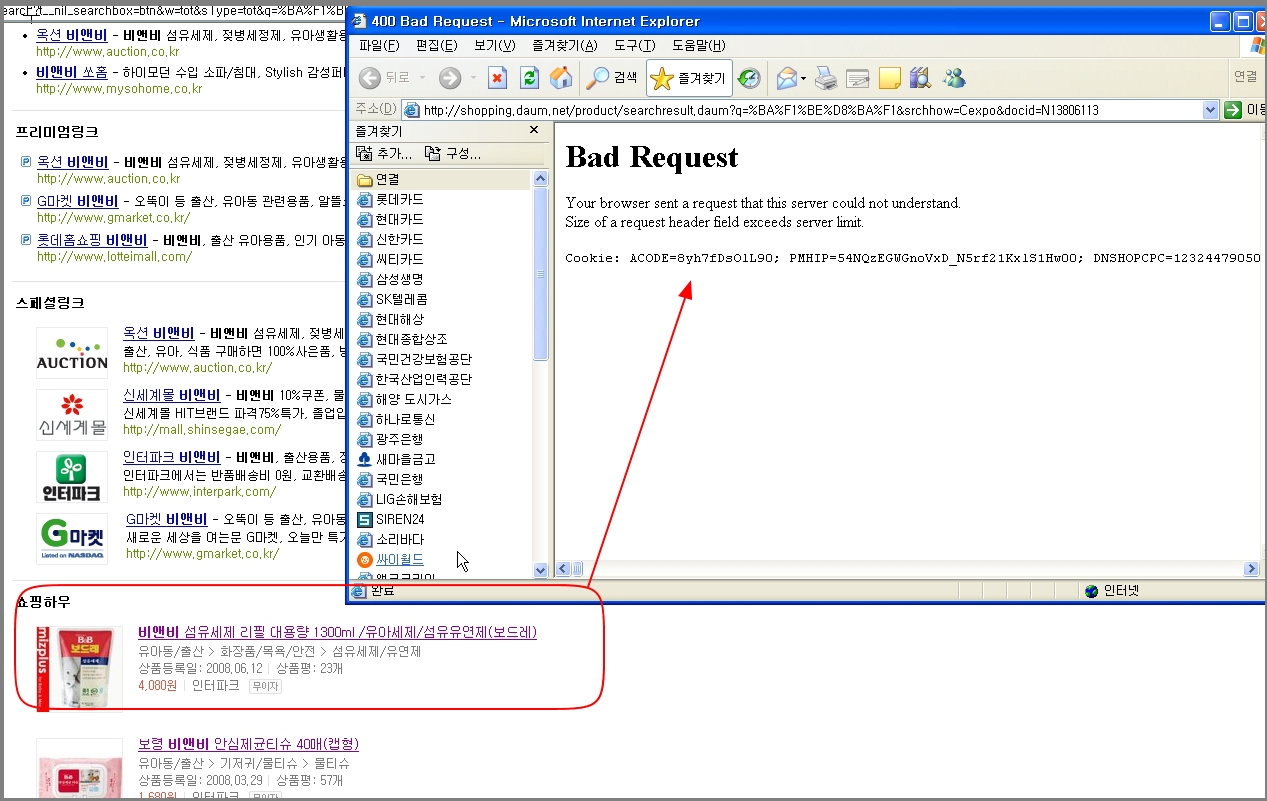Screen dimensions: 1267x801
Task: Click the Favorites list vertical scrollbar thumb
Action: tap(541, 273)
